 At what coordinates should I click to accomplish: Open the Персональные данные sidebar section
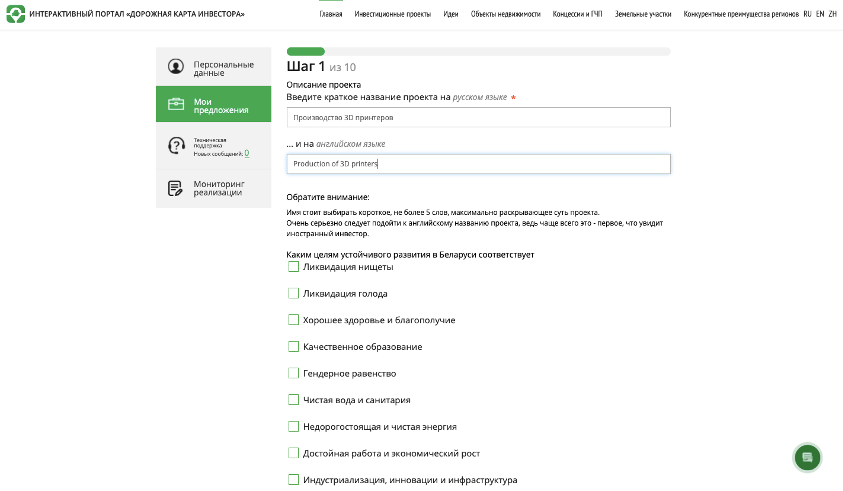213,67
